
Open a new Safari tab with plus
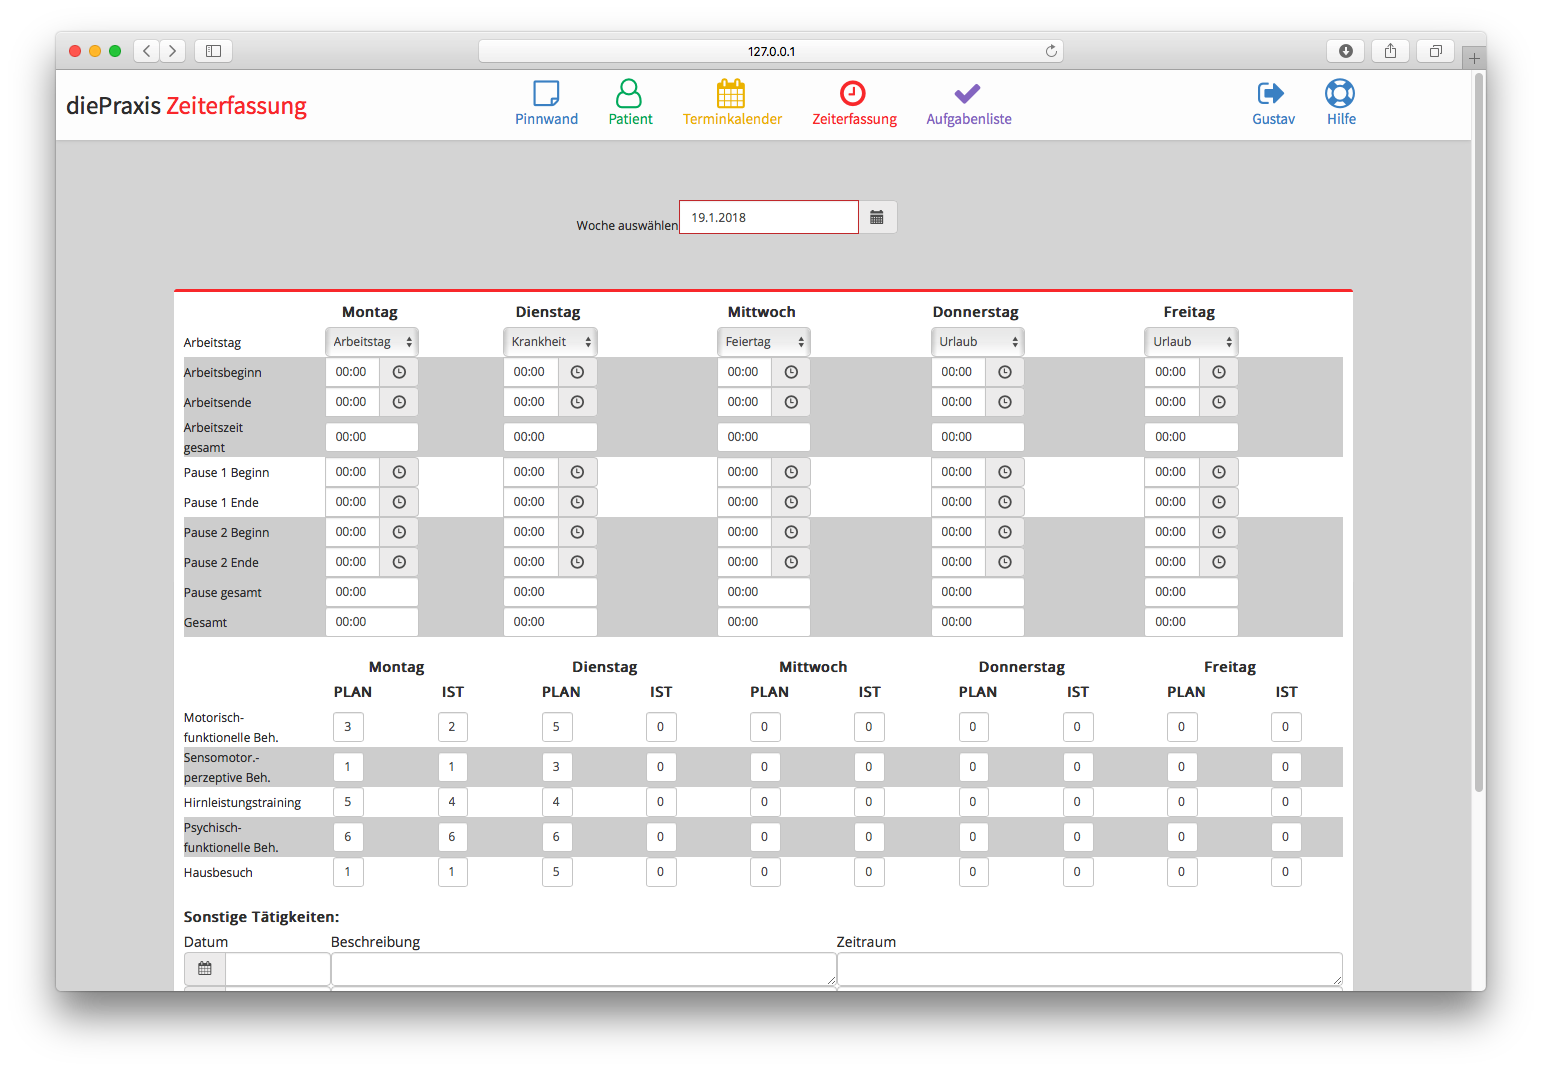coord(1474,58)
